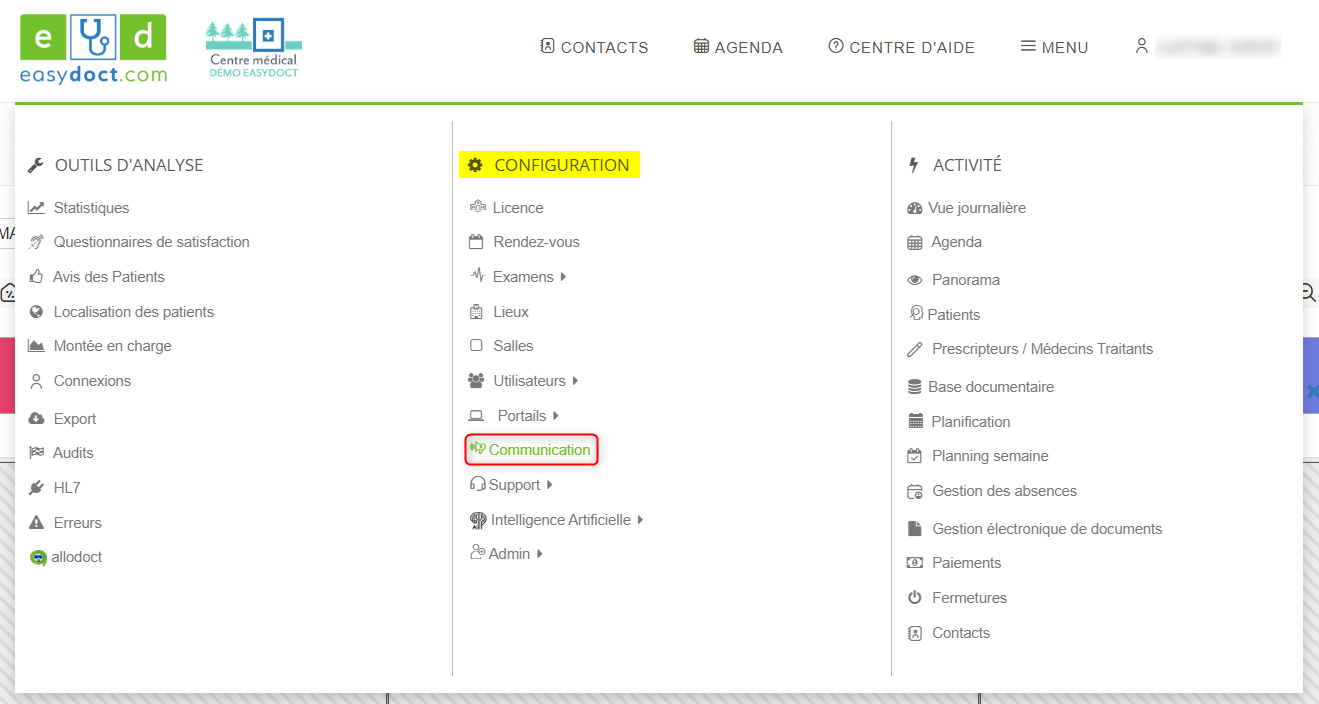This screenshot has width=1319, height=704.
Task: Open Questionnaires de satisfaction
Action: tap(151, 242)
